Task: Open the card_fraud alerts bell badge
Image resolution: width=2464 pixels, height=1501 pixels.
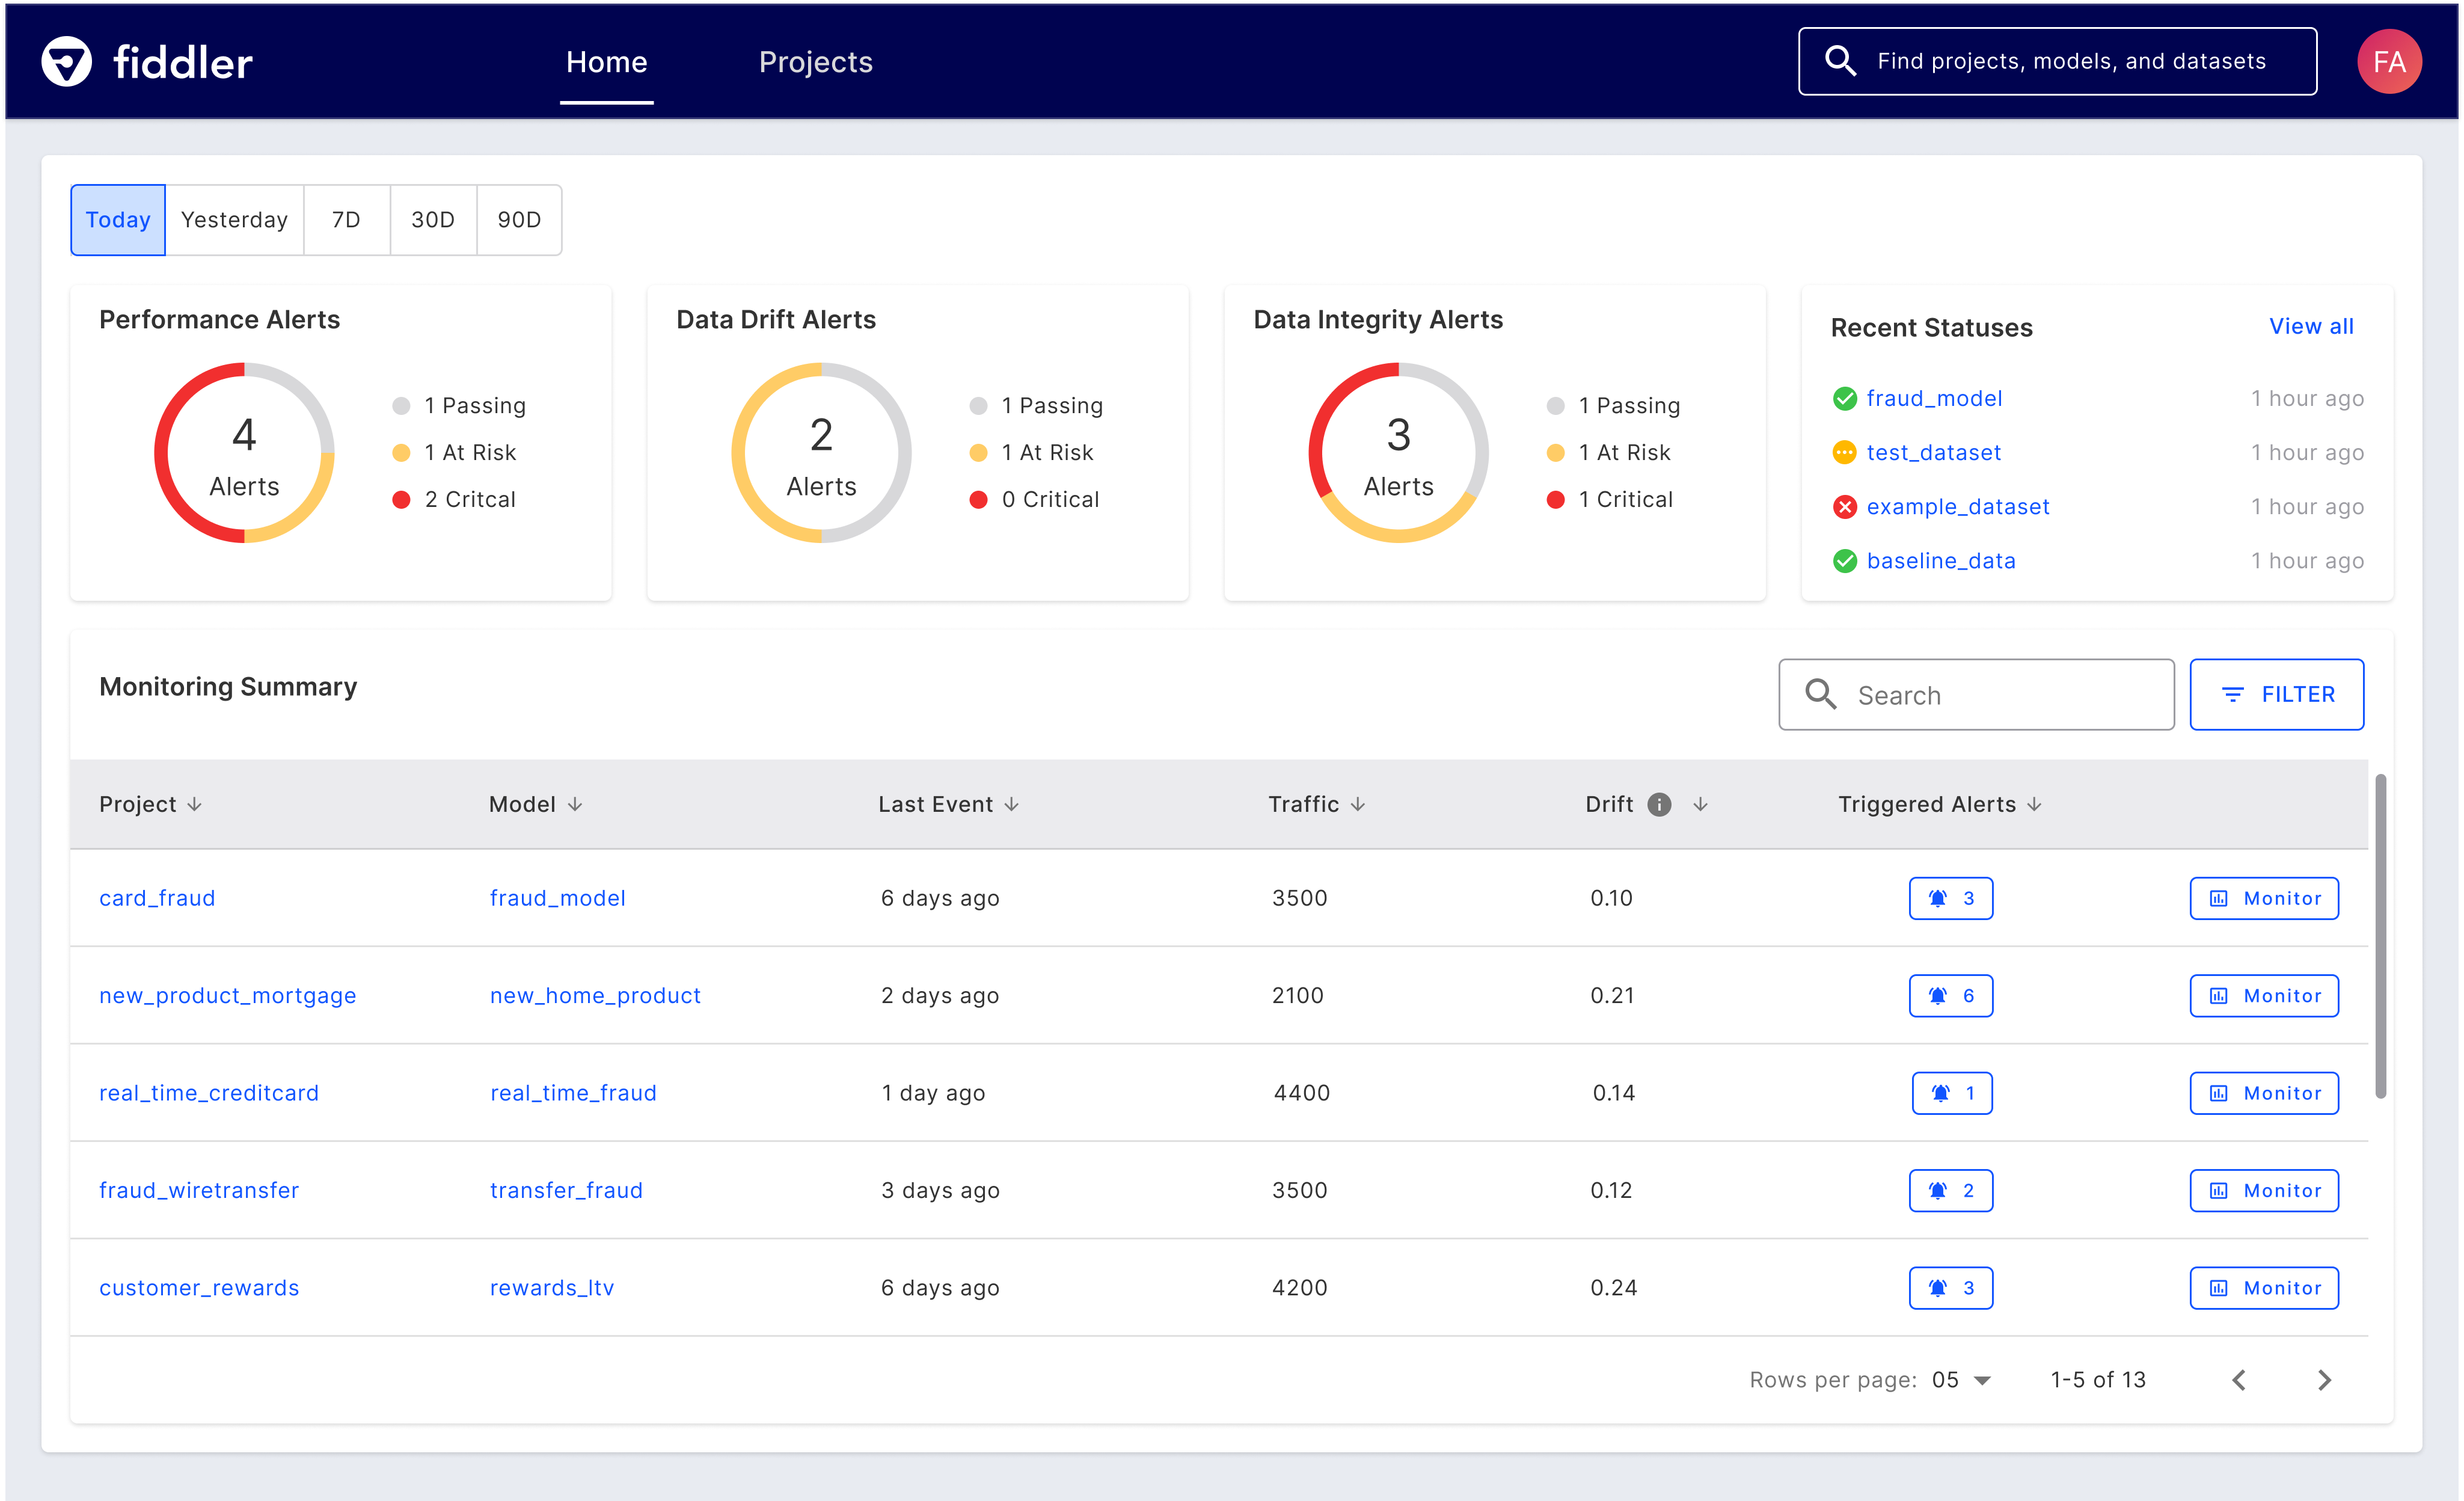Action: click(1950, 898)
